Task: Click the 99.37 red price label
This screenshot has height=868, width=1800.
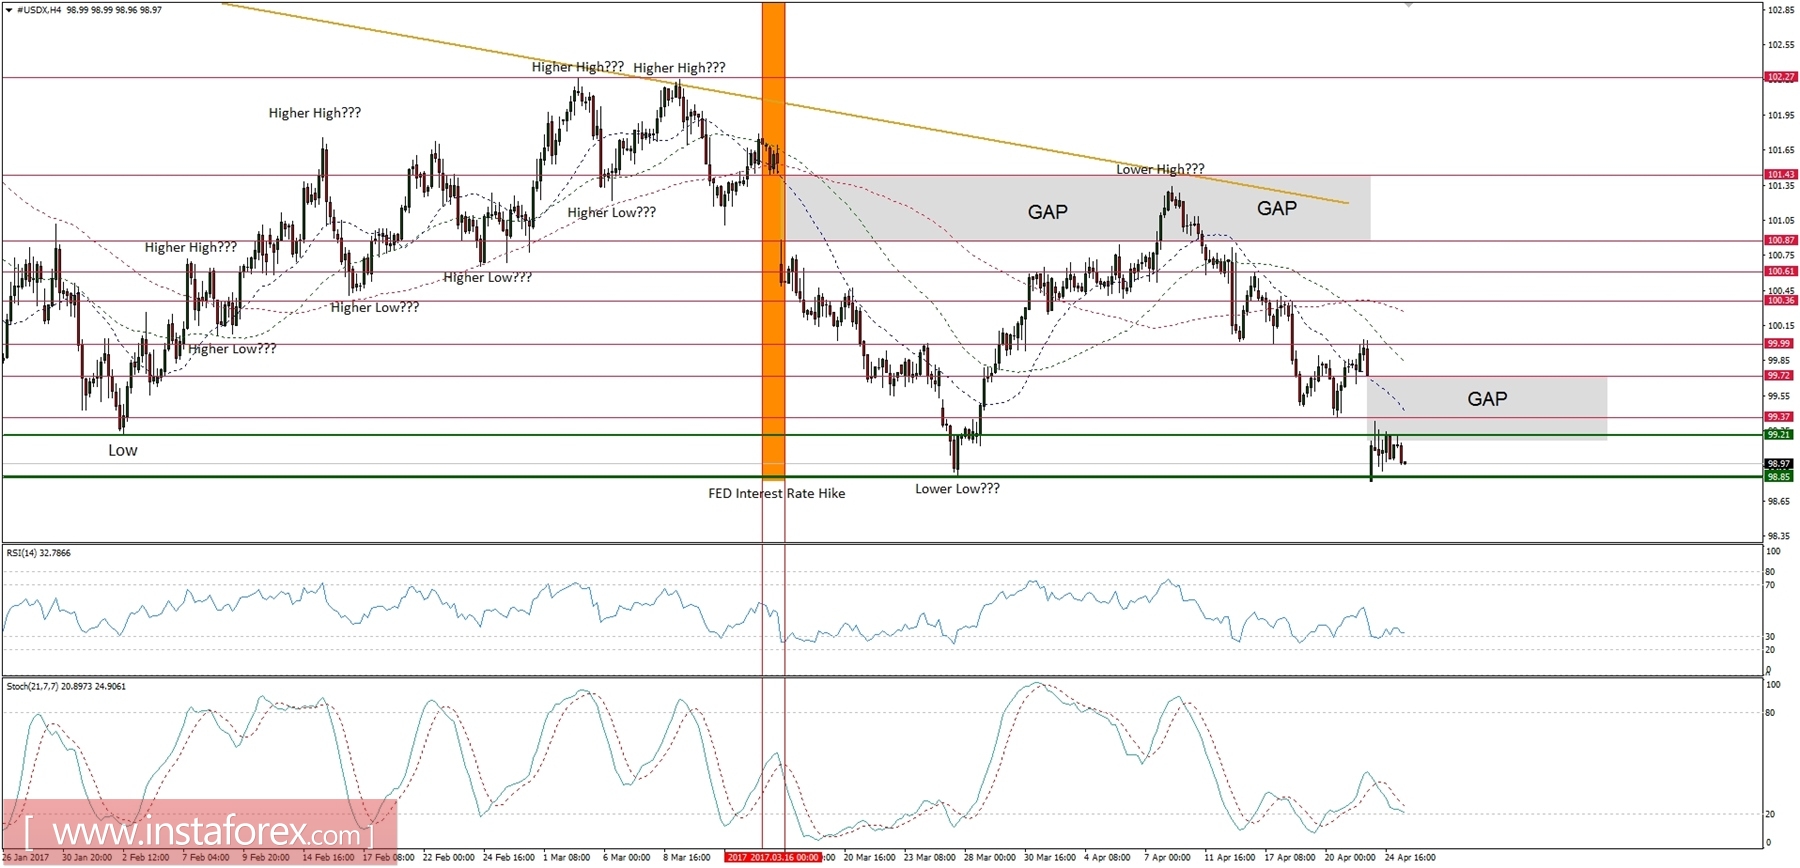Action: point(1779,416)
